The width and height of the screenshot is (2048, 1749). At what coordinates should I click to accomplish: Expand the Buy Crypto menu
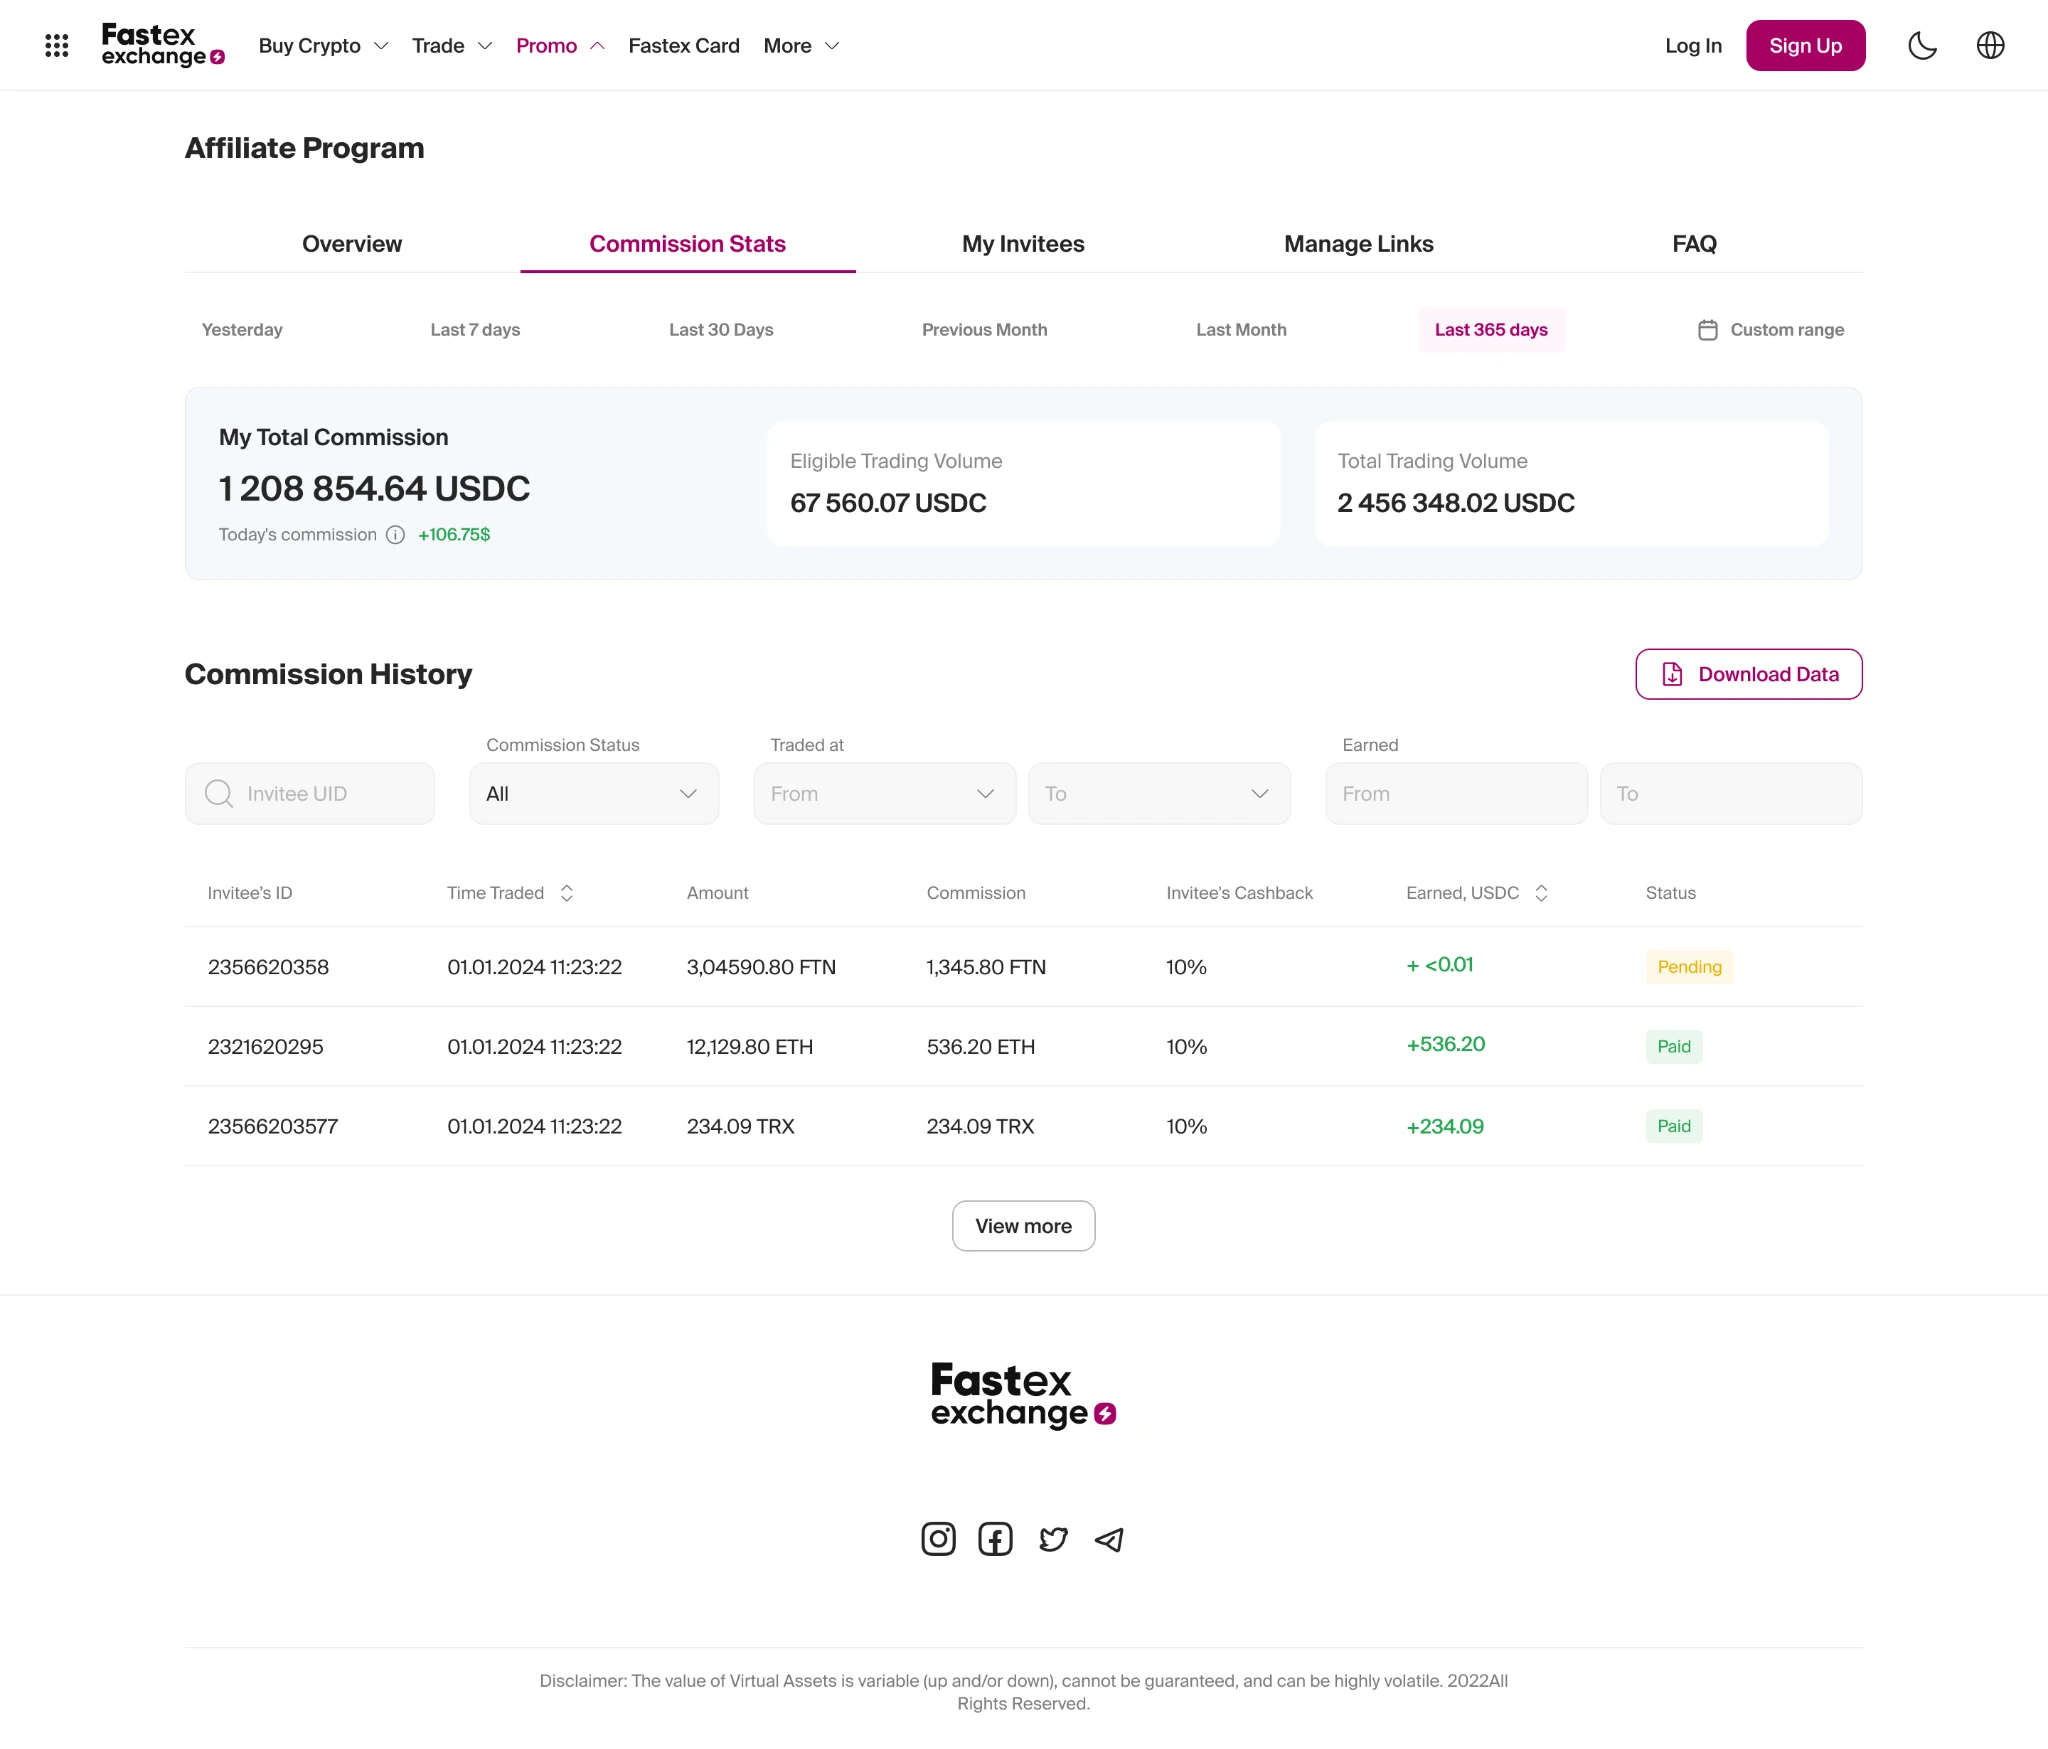(x=322, y=46)
